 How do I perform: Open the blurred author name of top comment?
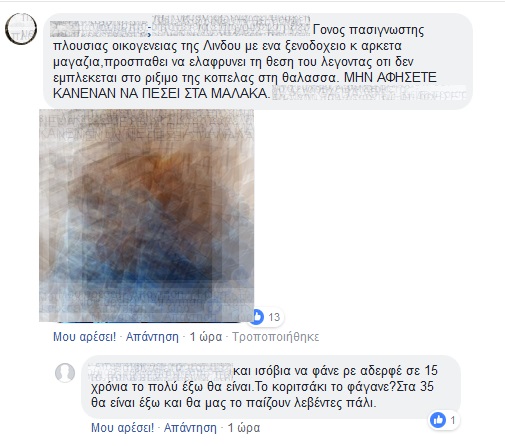coord(100,29)
